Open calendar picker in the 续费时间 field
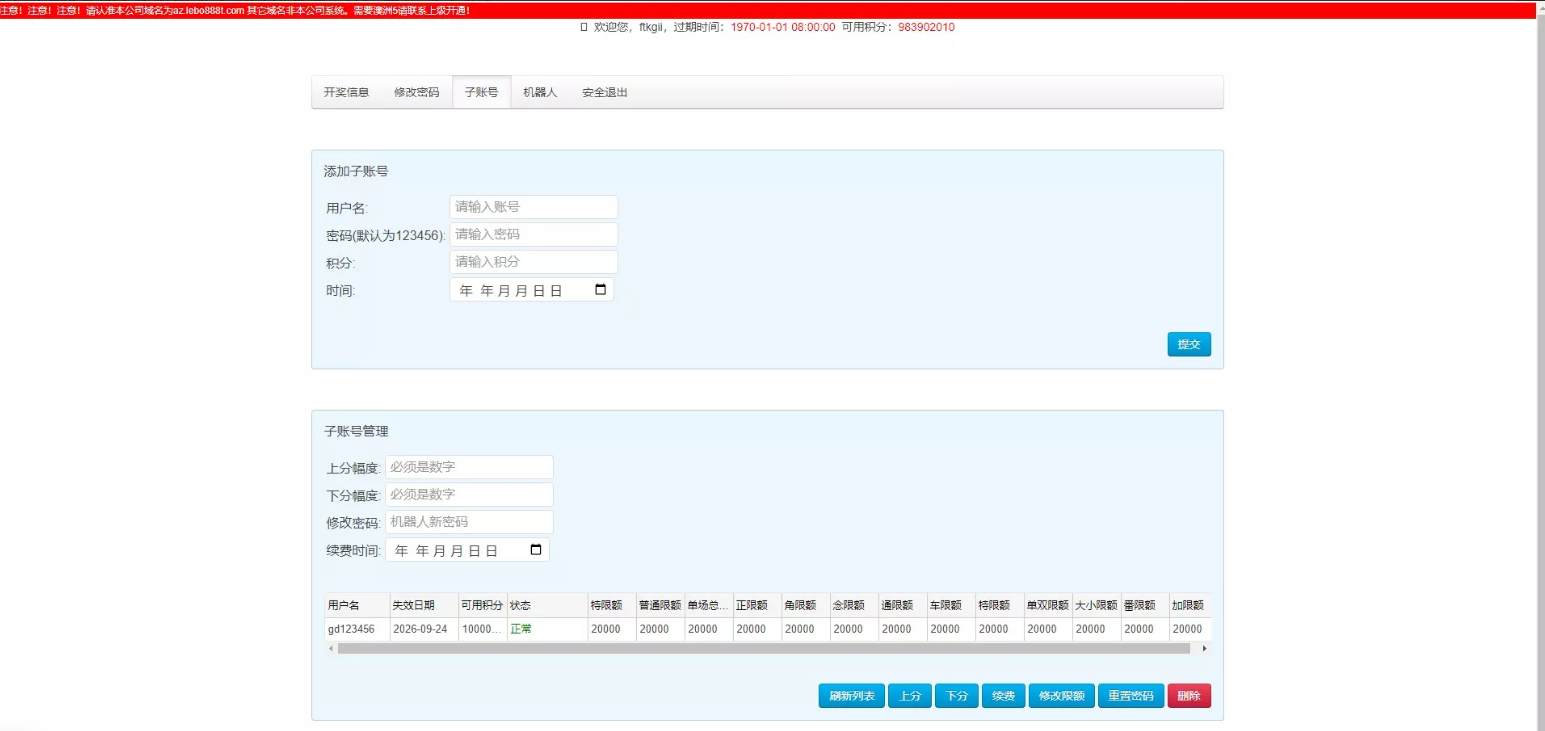1545x731 pixels. tap(536, 550)
